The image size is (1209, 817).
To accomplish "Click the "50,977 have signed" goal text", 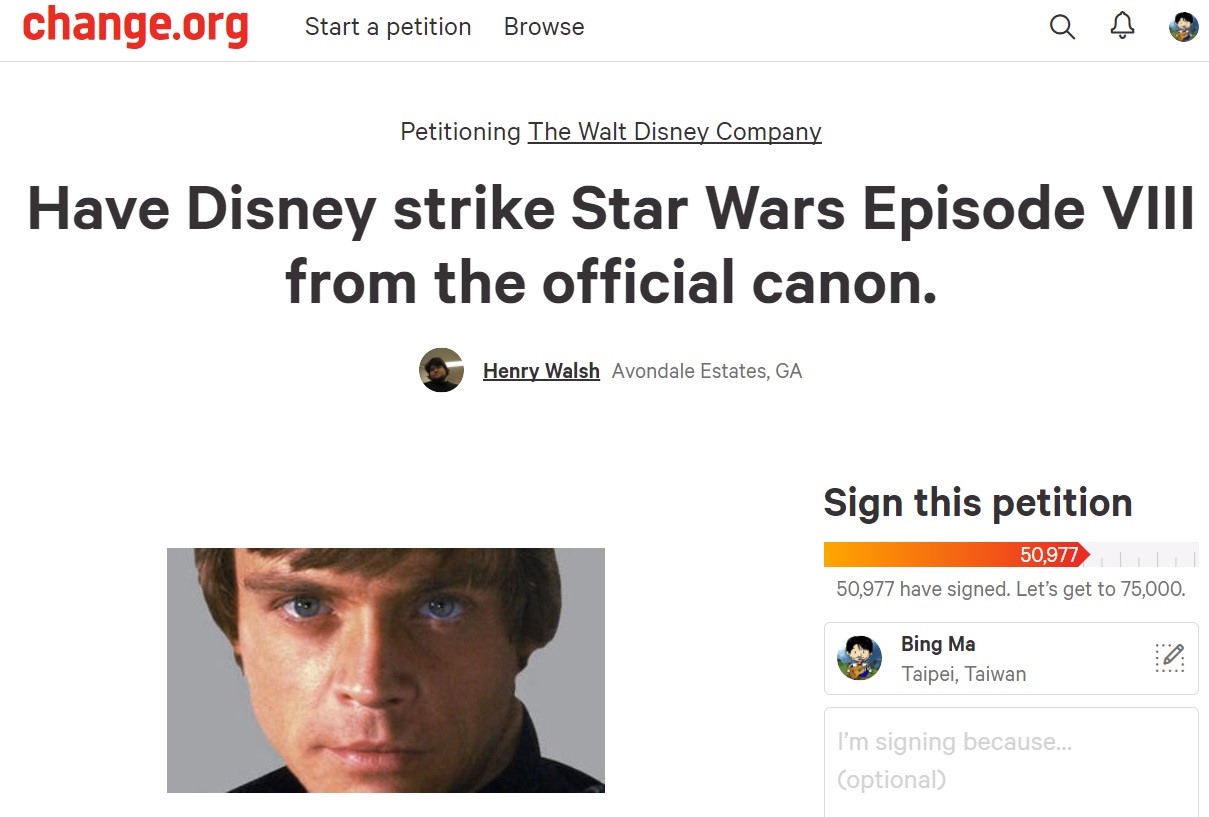I will click(1011, 589).
